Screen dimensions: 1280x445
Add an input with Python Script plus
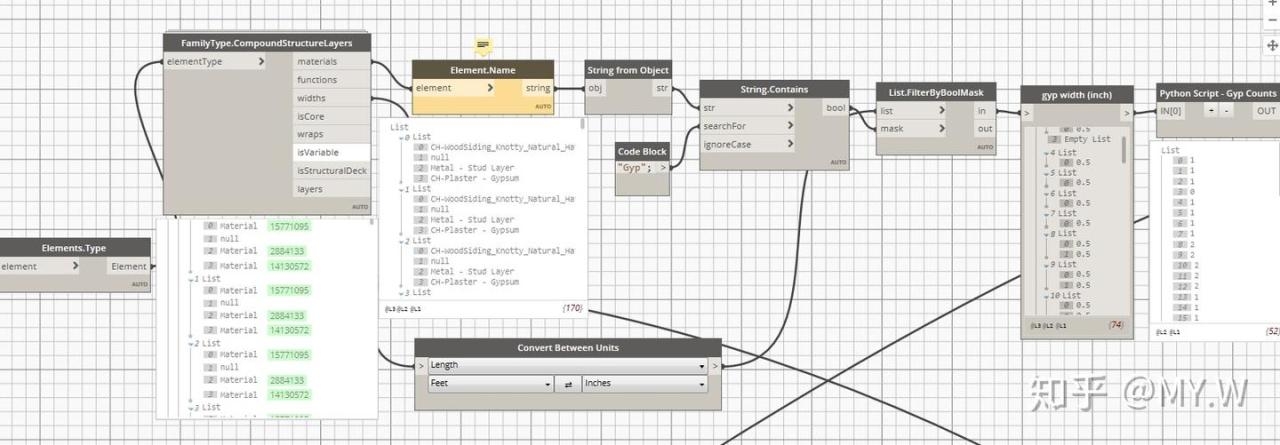pos(1212,111)
